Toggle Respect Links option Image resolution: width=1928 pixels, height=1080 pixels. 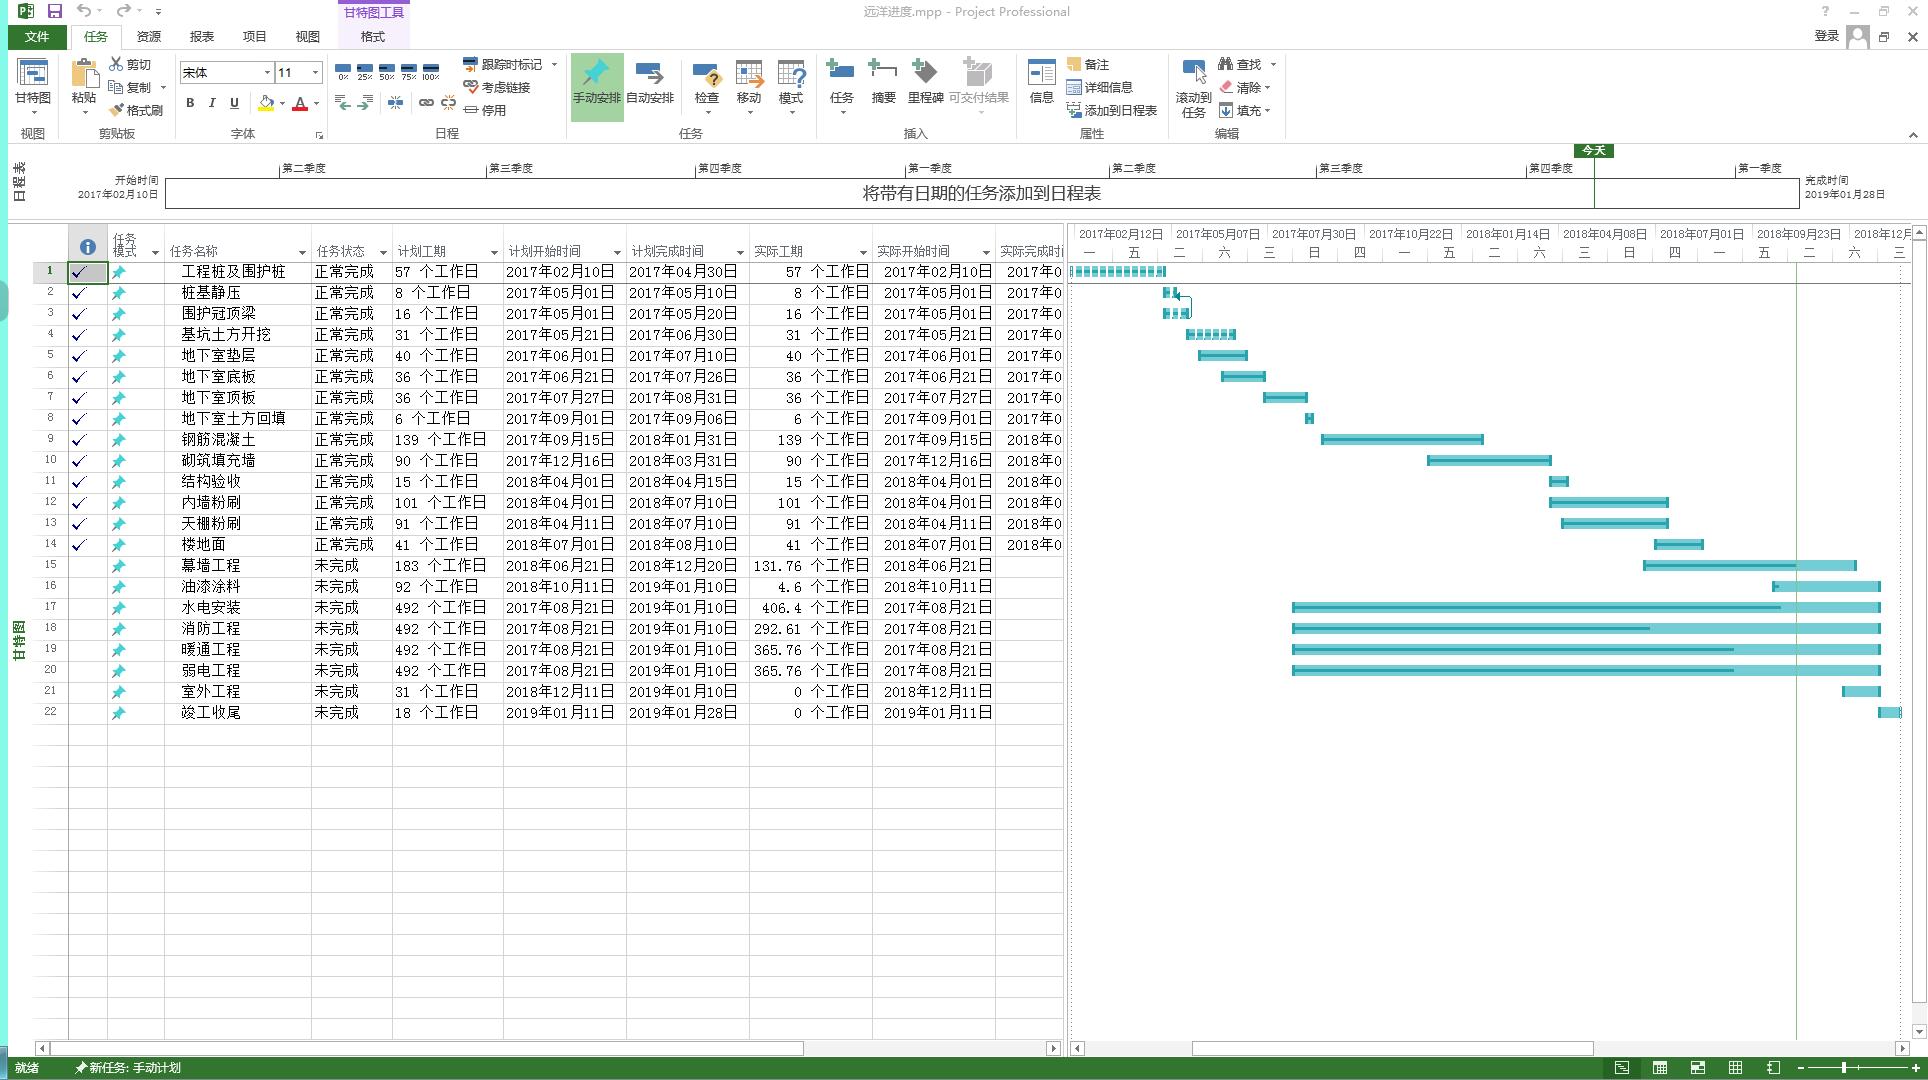point(497,87)
